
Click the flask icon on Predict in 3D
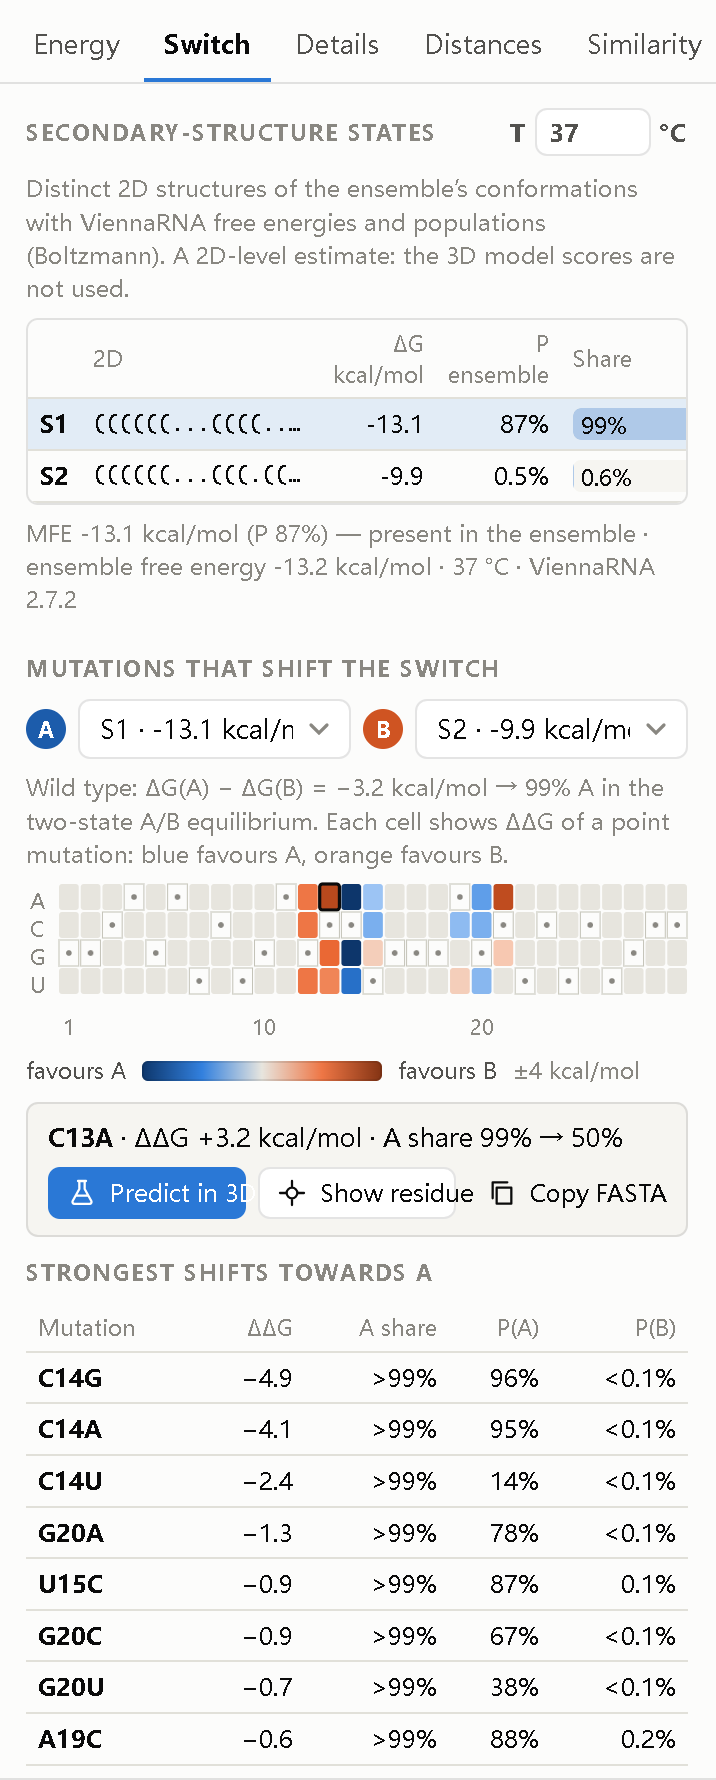coord(82,1193)
